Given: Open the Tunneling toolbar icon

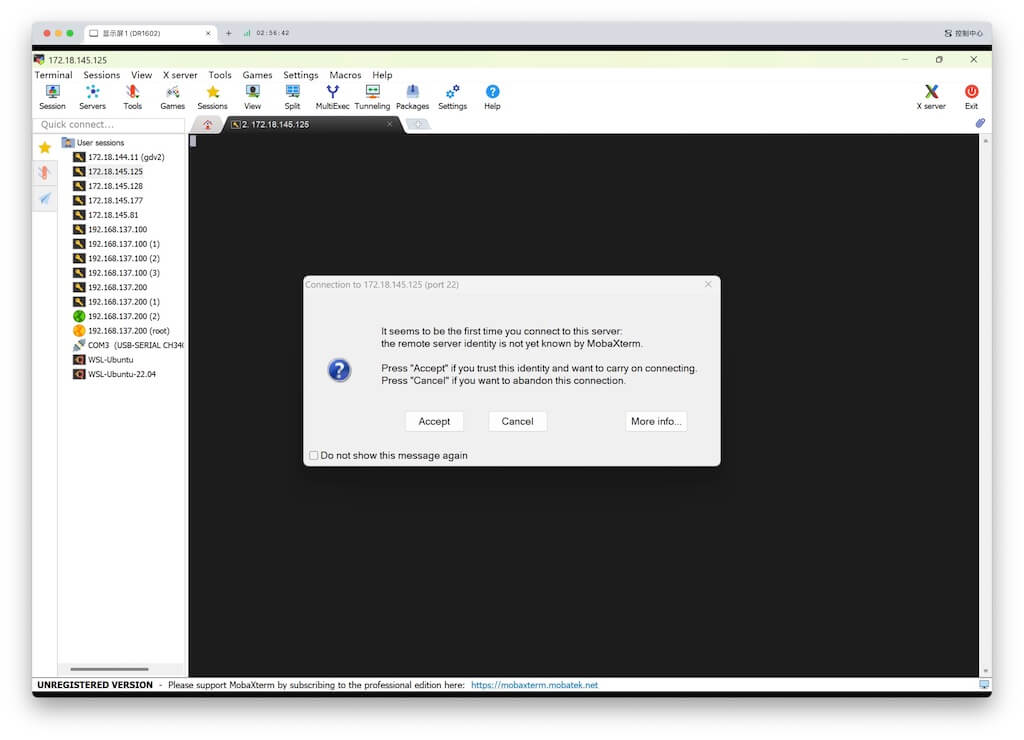Looking at the screenshot, I should [372, 96].
